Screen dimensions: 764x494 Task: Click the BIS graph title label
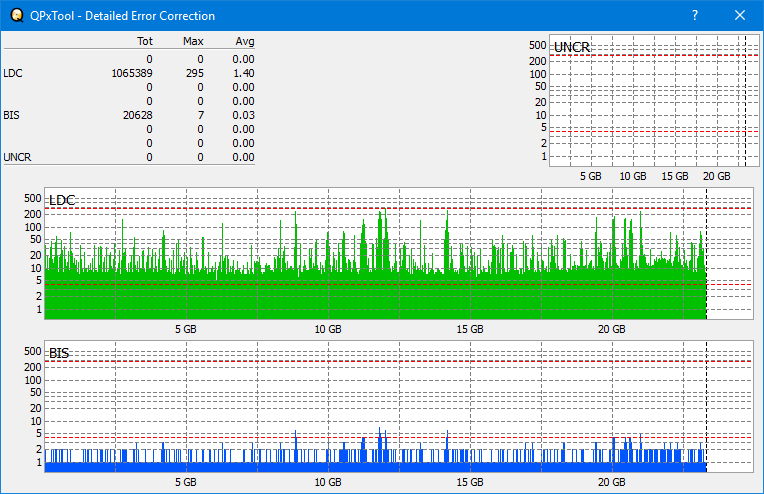pyautogui.click(x=59, y=353)
